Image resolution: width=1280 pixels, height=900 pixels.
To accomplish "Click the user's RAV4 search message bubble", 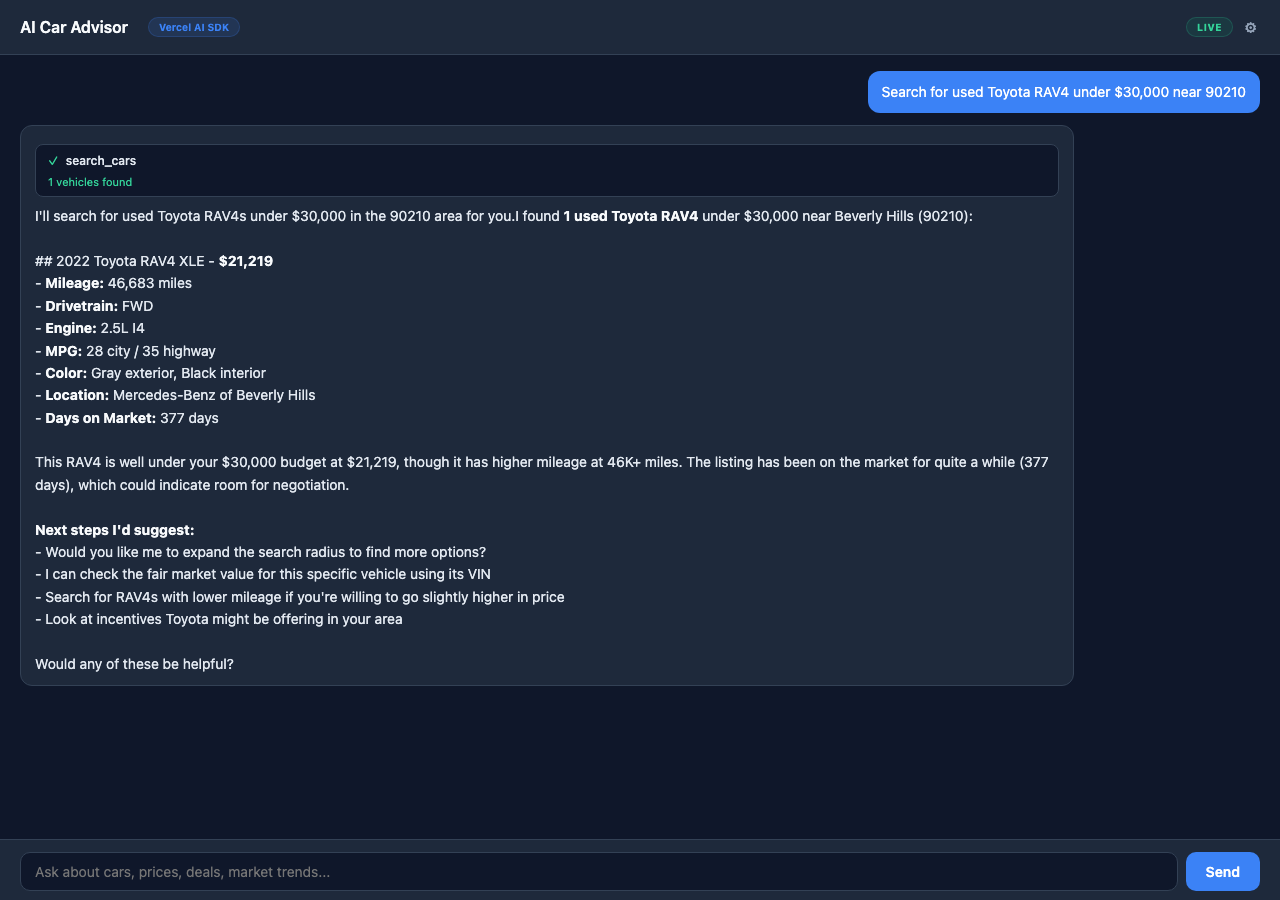I will [1063, 91].
